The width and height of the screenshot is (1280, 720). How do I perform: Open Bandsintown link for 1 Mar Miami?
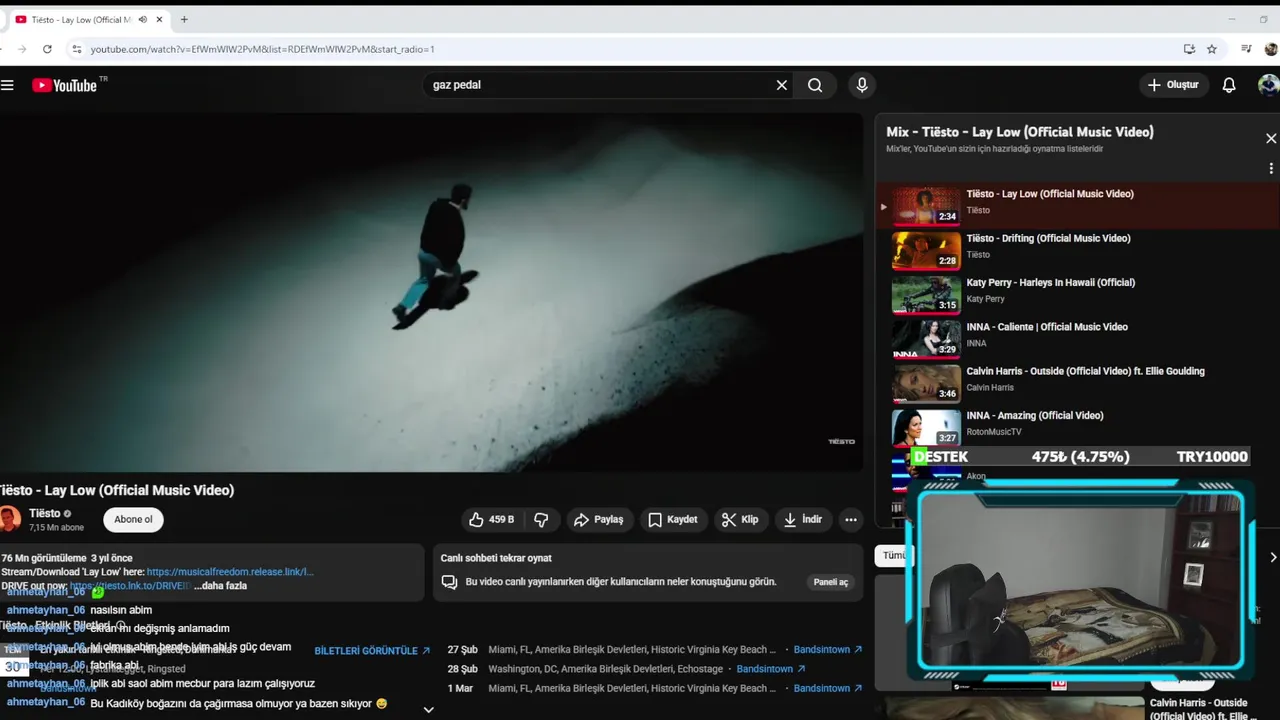point(828,688)
